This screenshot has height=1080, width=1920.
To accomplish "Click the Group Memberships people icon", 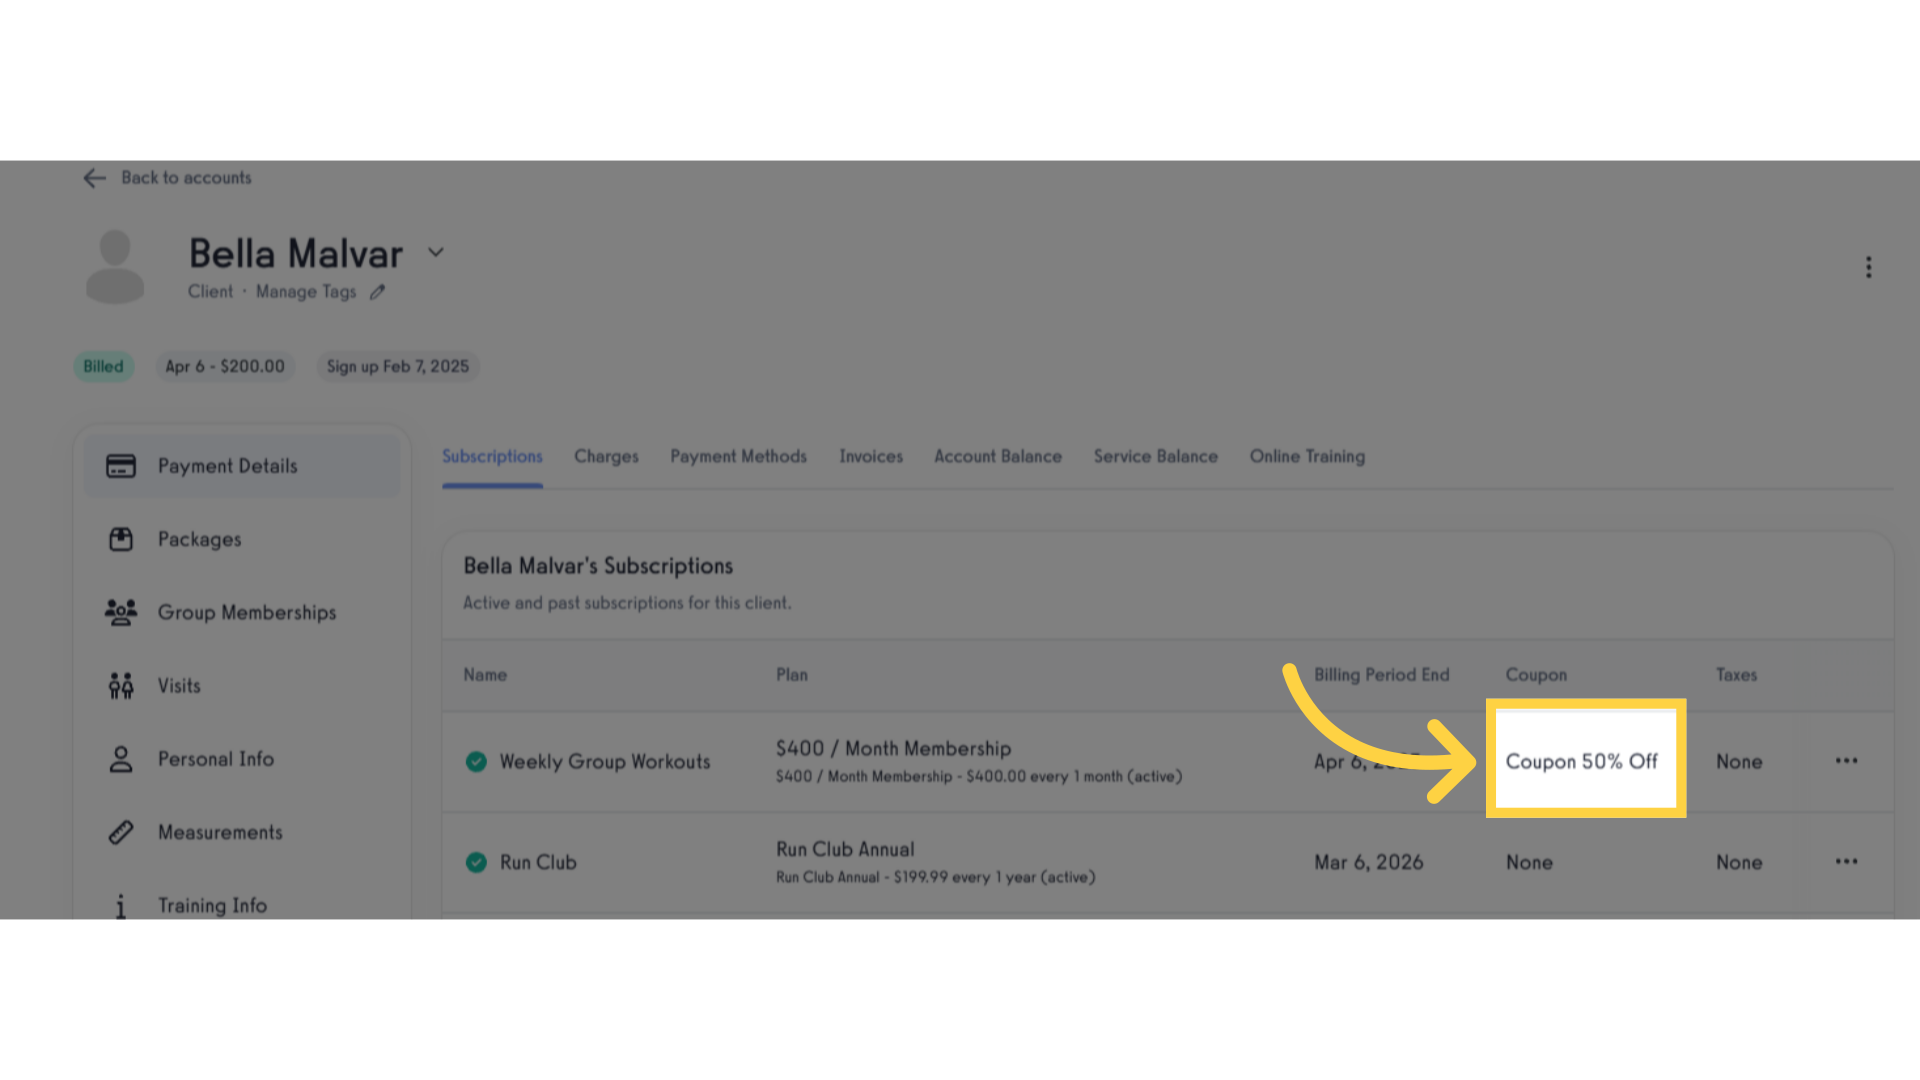I will (121, 612).
